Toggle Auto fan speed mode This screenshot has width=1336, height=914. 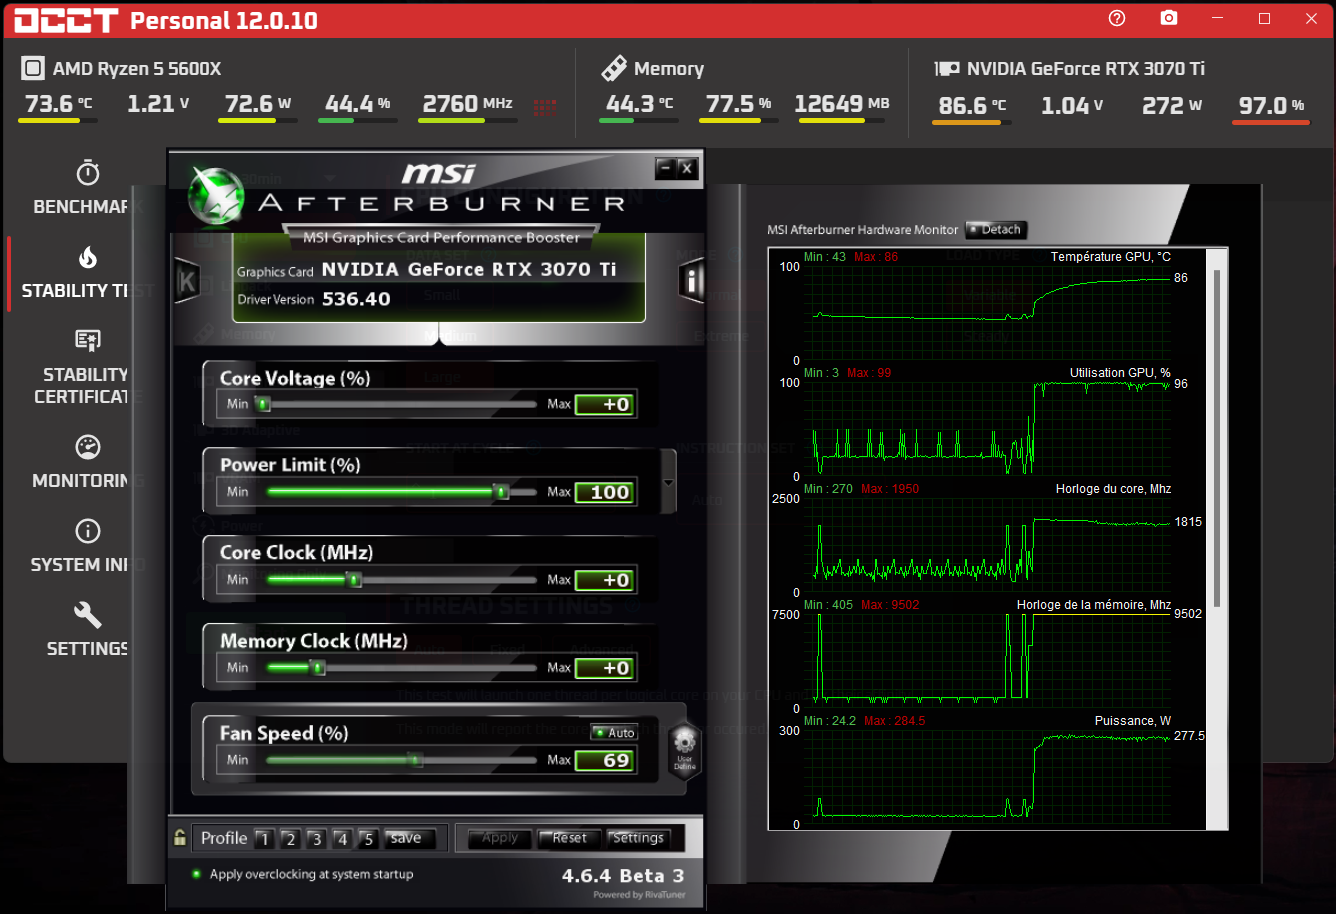pos(614,732)
